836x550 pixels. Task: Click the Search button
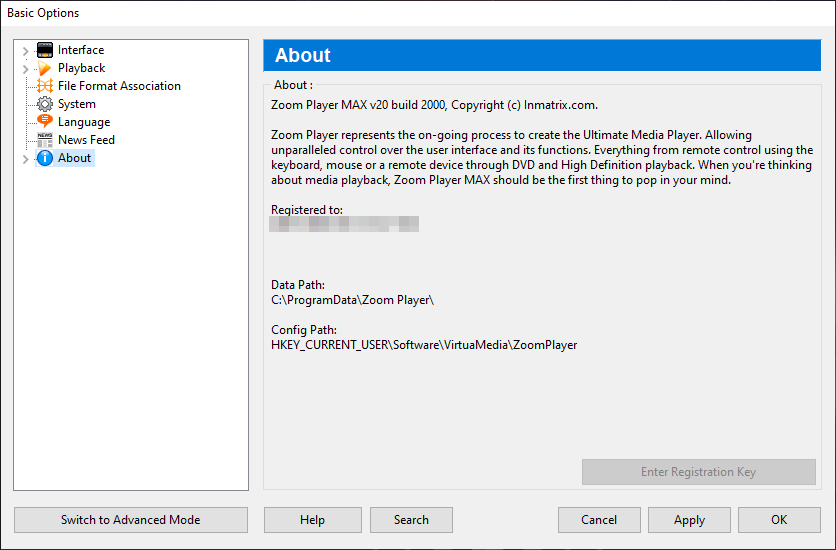[x=411, y=520]
